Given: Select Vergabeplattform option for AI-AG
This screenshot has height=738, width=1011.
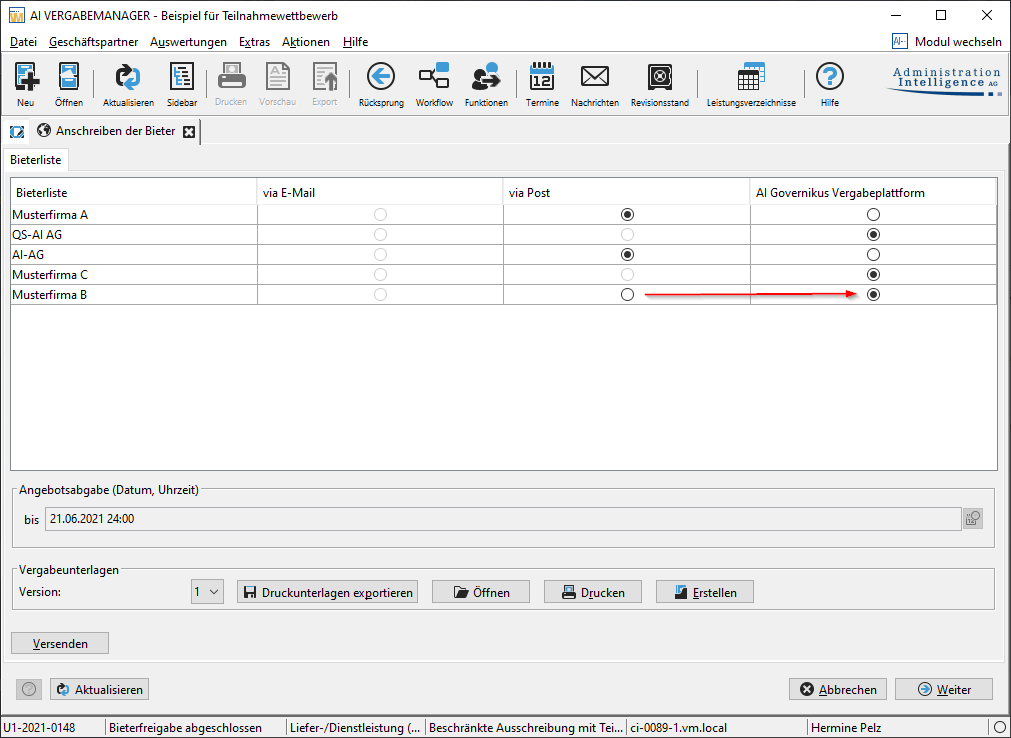Looking at the screenshot, I should pyautogui.click(x=873, y=254).
